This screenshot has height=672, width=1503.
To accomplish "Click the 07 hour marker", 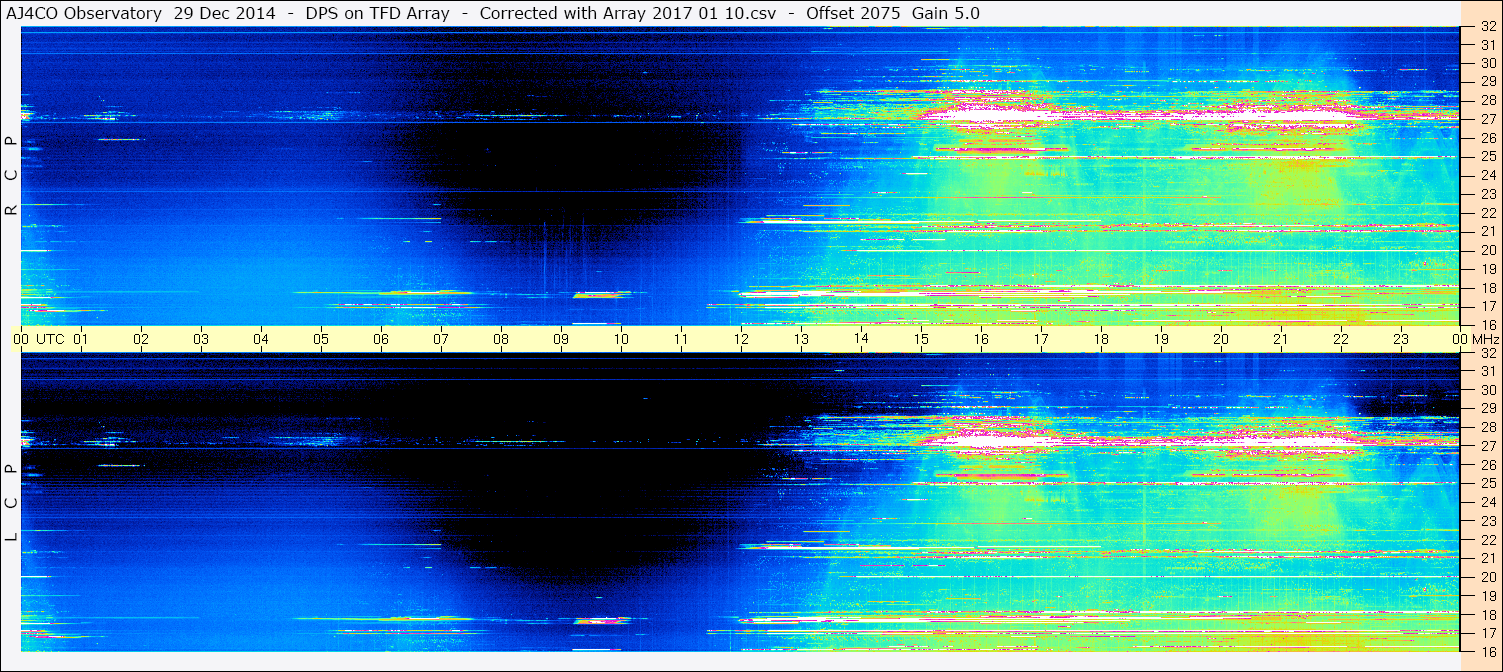I will pyautogui.click(x=441, y=339).
